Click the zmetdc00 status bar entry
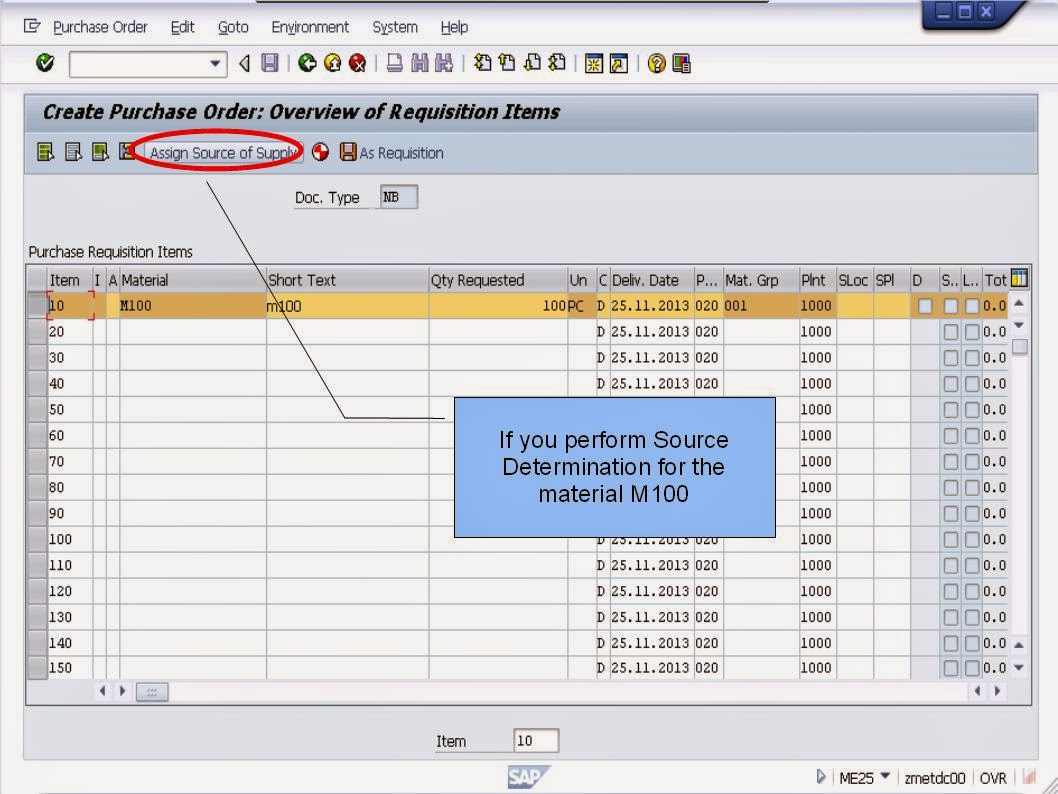 [x=935, y=778]
